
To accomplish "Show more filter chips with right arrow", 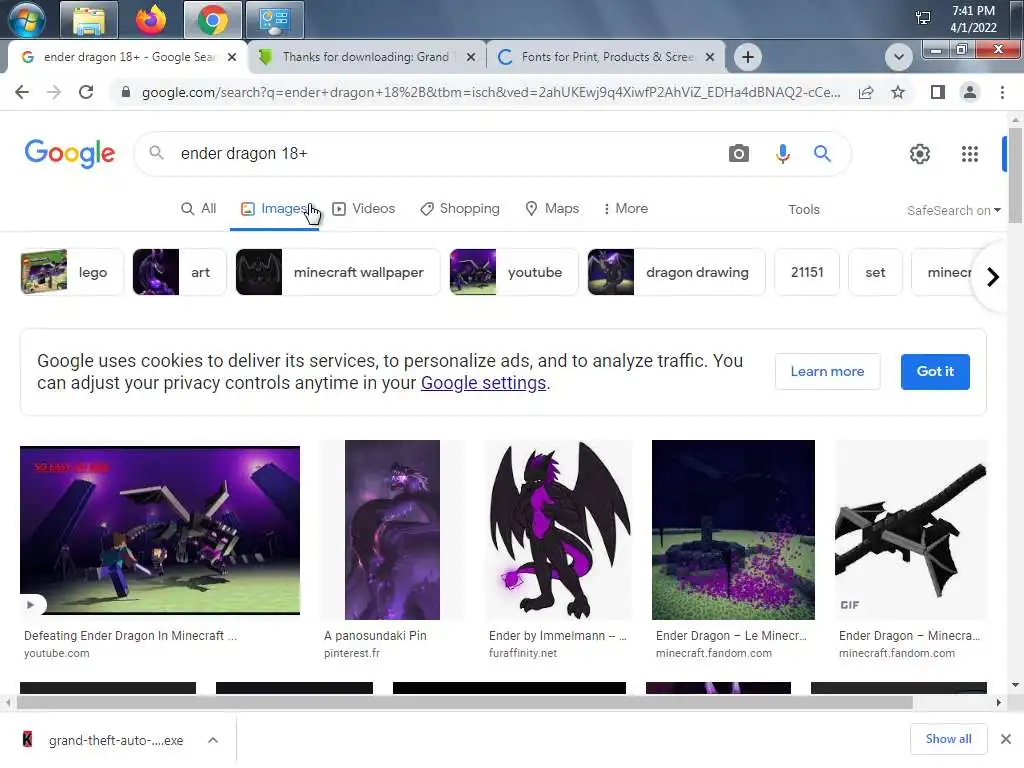I will pos(993,277).
